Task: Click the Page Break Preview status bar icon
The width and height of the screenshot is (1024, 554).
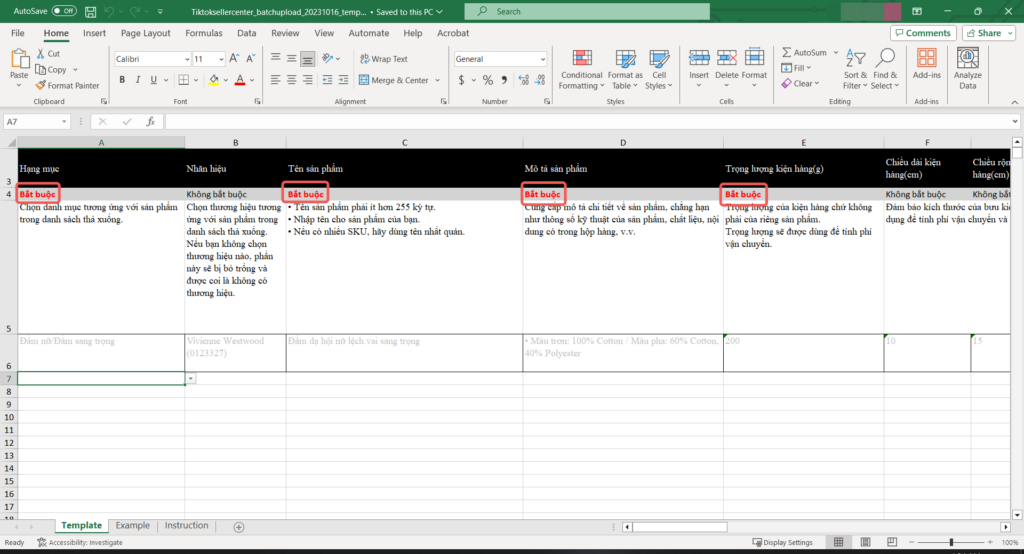Action: point(892,542)
